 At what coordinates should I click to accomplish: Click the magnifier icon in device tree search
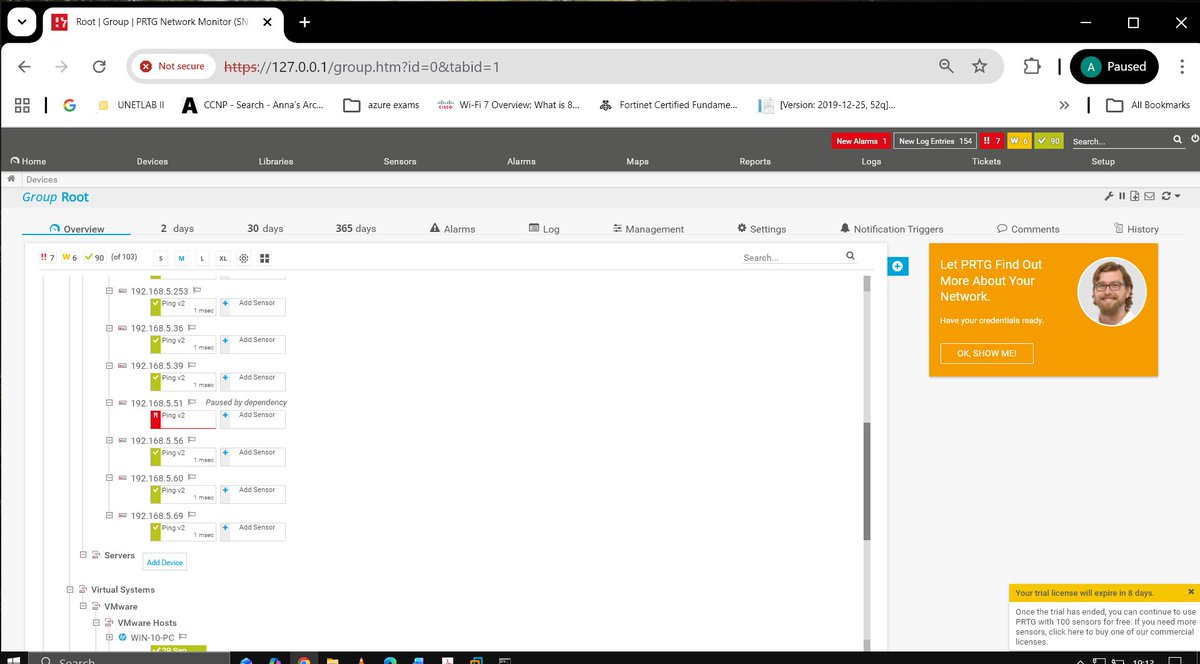(851, 256)
